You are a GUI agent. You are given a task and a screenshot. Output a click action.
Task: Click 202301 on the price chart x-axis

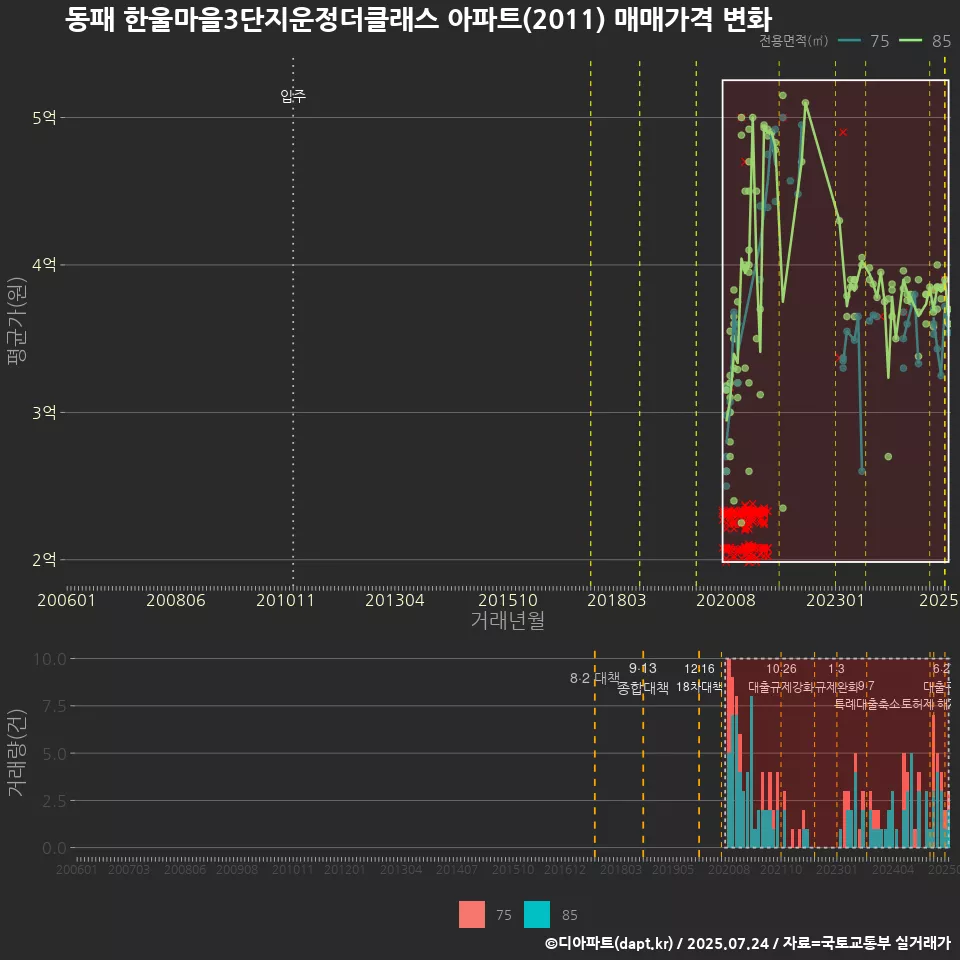(x=835, y=600)
